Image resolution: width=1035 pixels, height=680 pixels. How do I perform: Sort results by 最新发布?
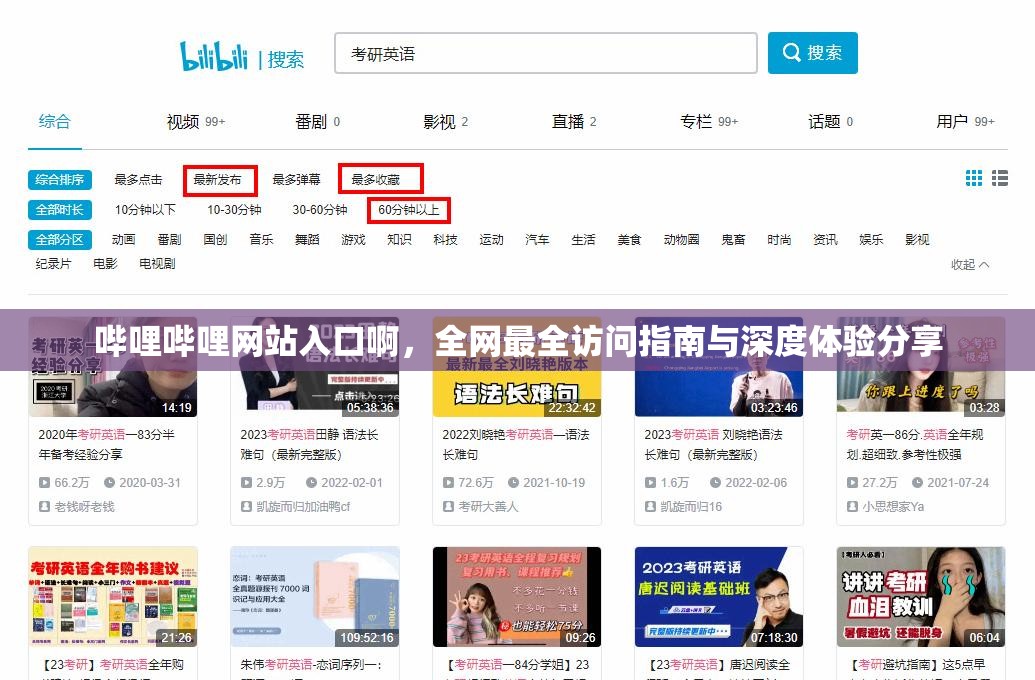(x=217, y=180)
